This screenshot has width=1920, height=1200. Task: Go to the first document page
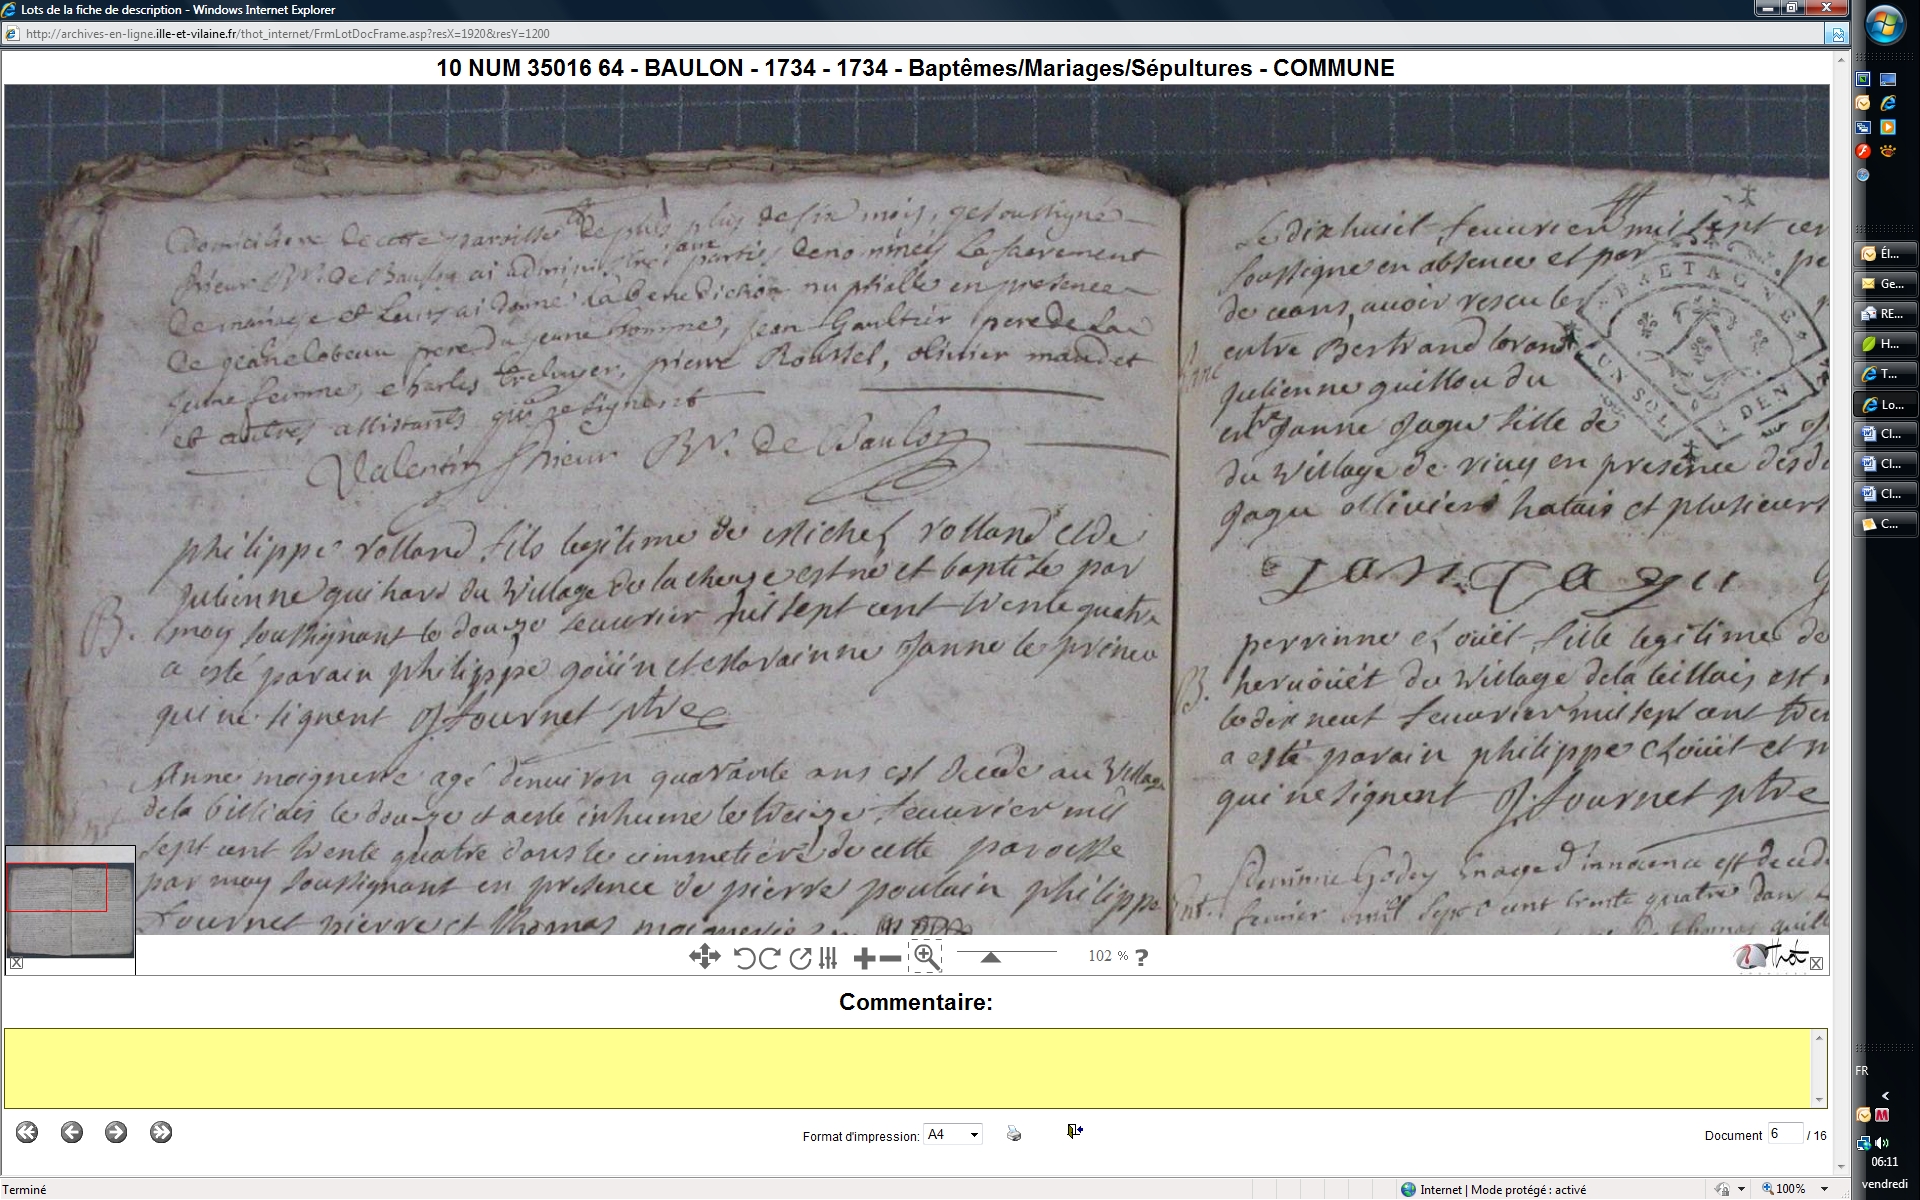[27, 1132]
